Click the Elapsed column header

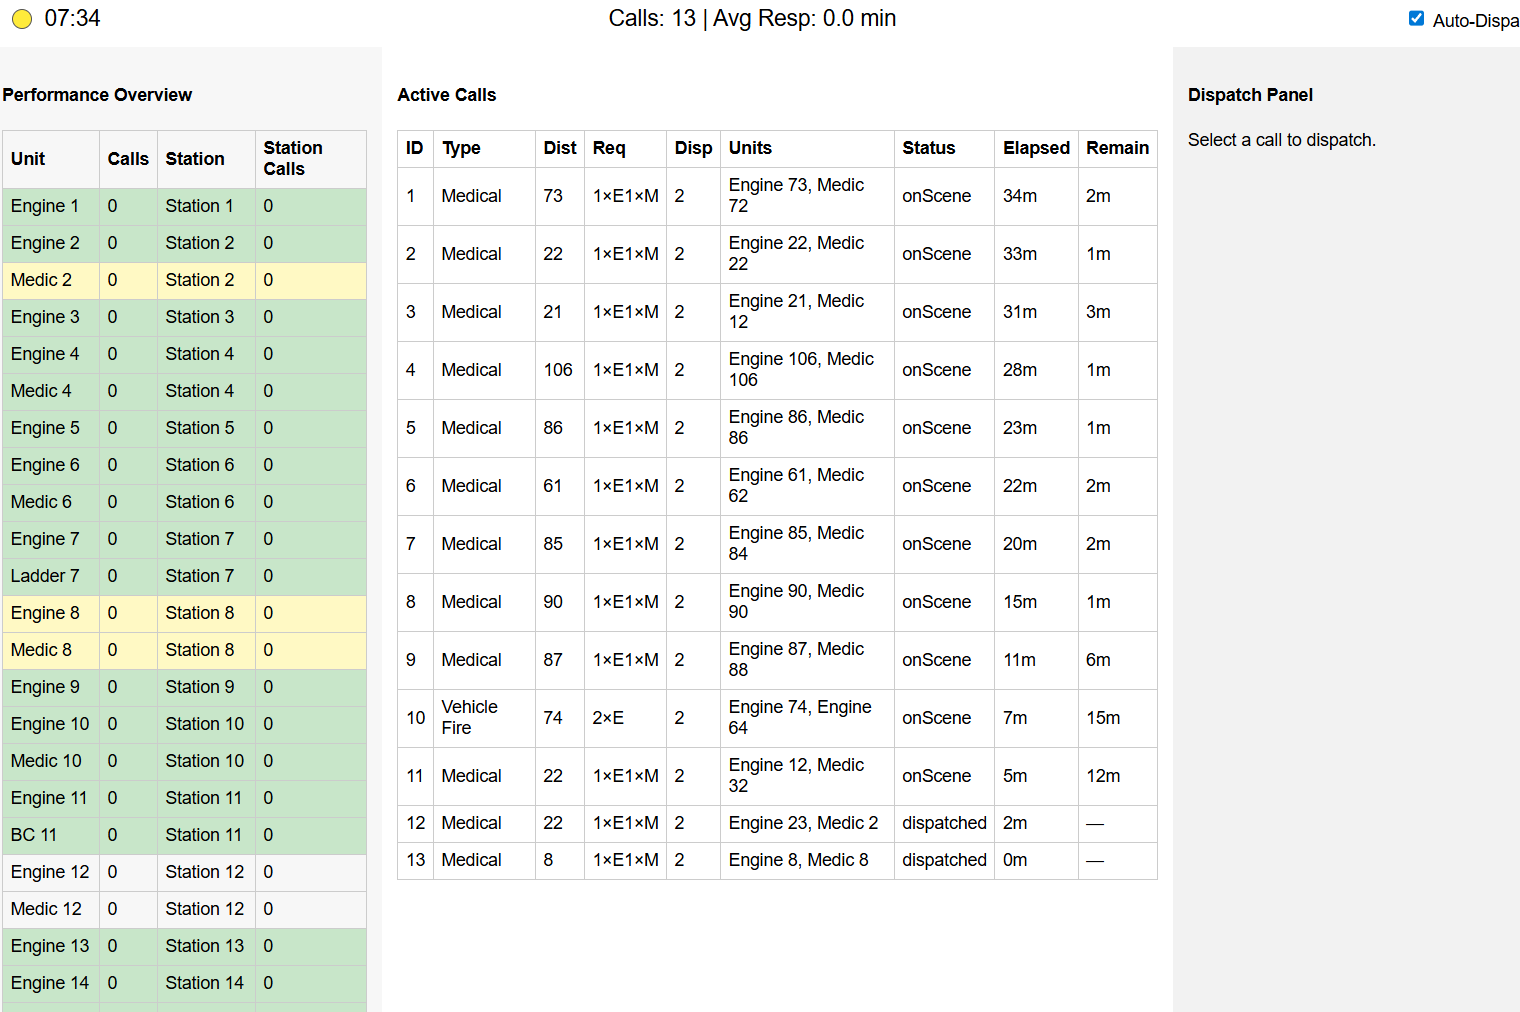tap(1036, 148)
